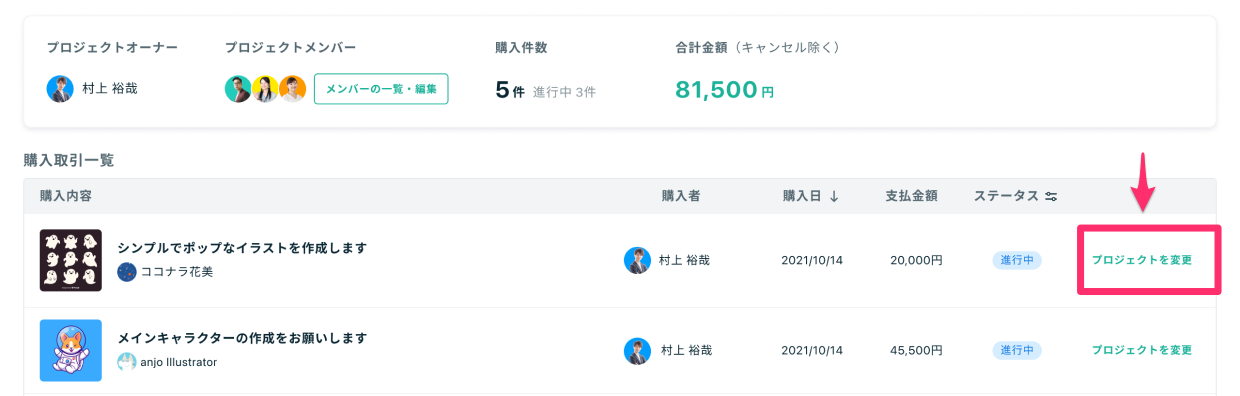
Task: Click プロジェクトを変更 for second purchase
Action: point(1142,351)
